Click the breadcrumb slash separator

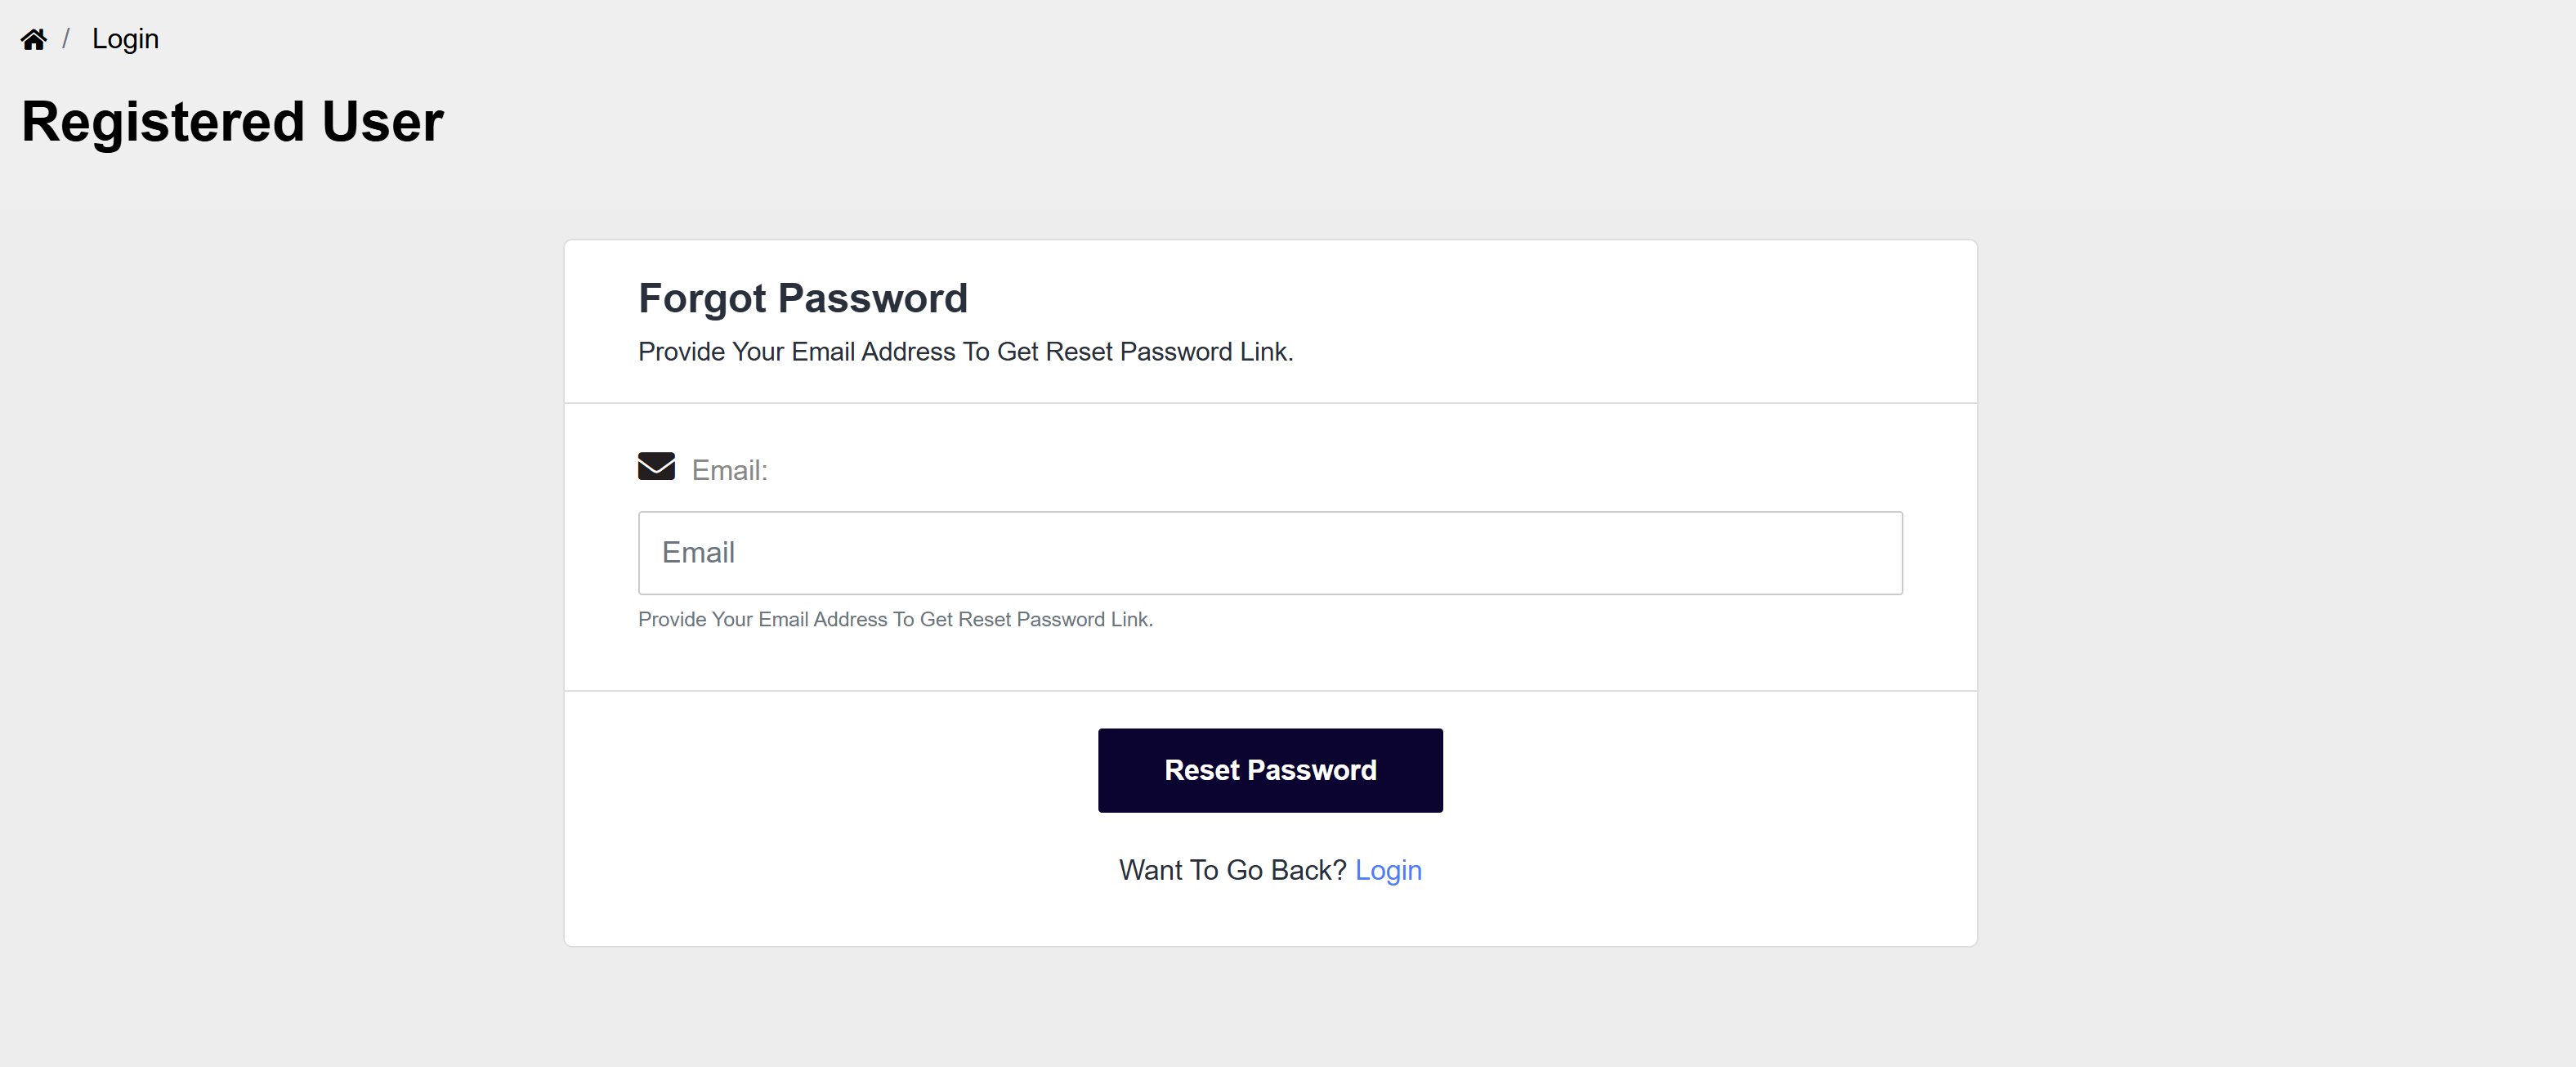67,38
